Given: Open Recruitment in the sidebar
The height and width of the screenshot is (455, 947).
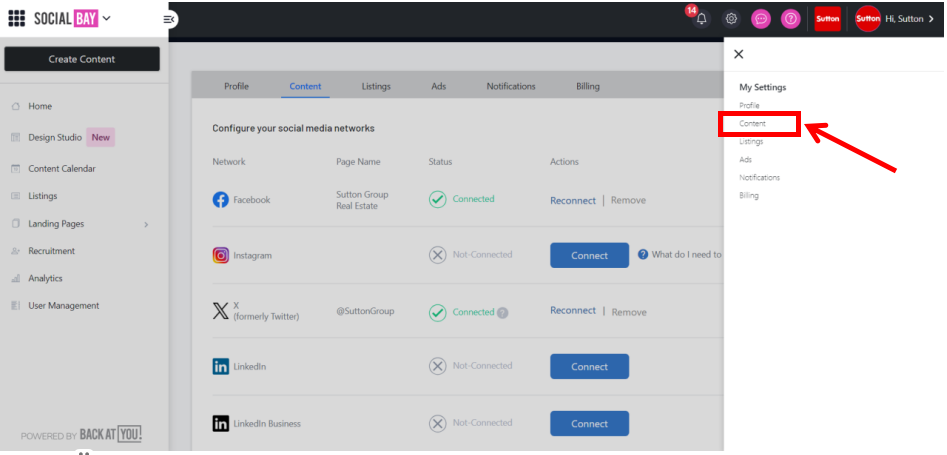Looking at the screenshot, I should 51,251.
